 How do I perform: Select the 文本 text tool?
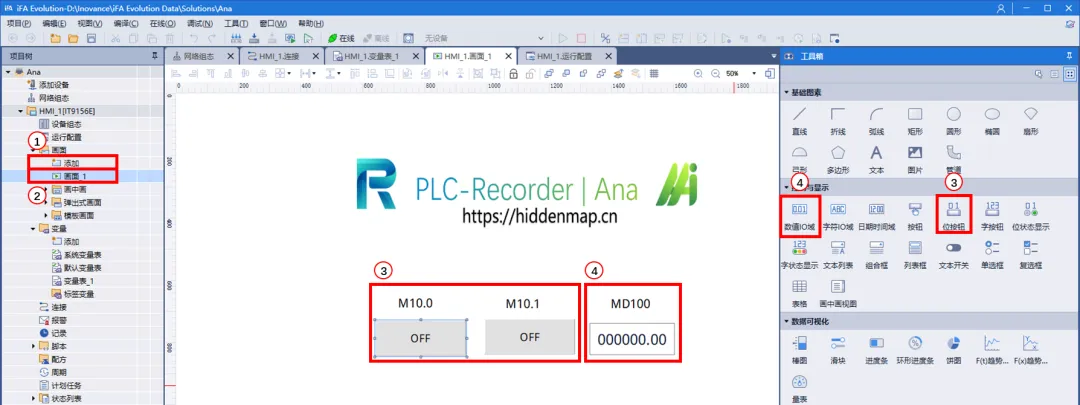[877, 159]
